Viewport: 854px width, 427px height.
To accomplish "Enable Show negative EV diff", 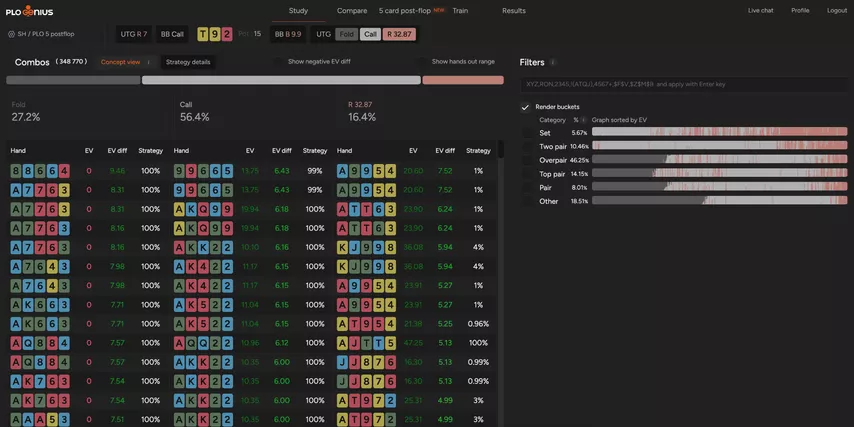I will point(278,62).
